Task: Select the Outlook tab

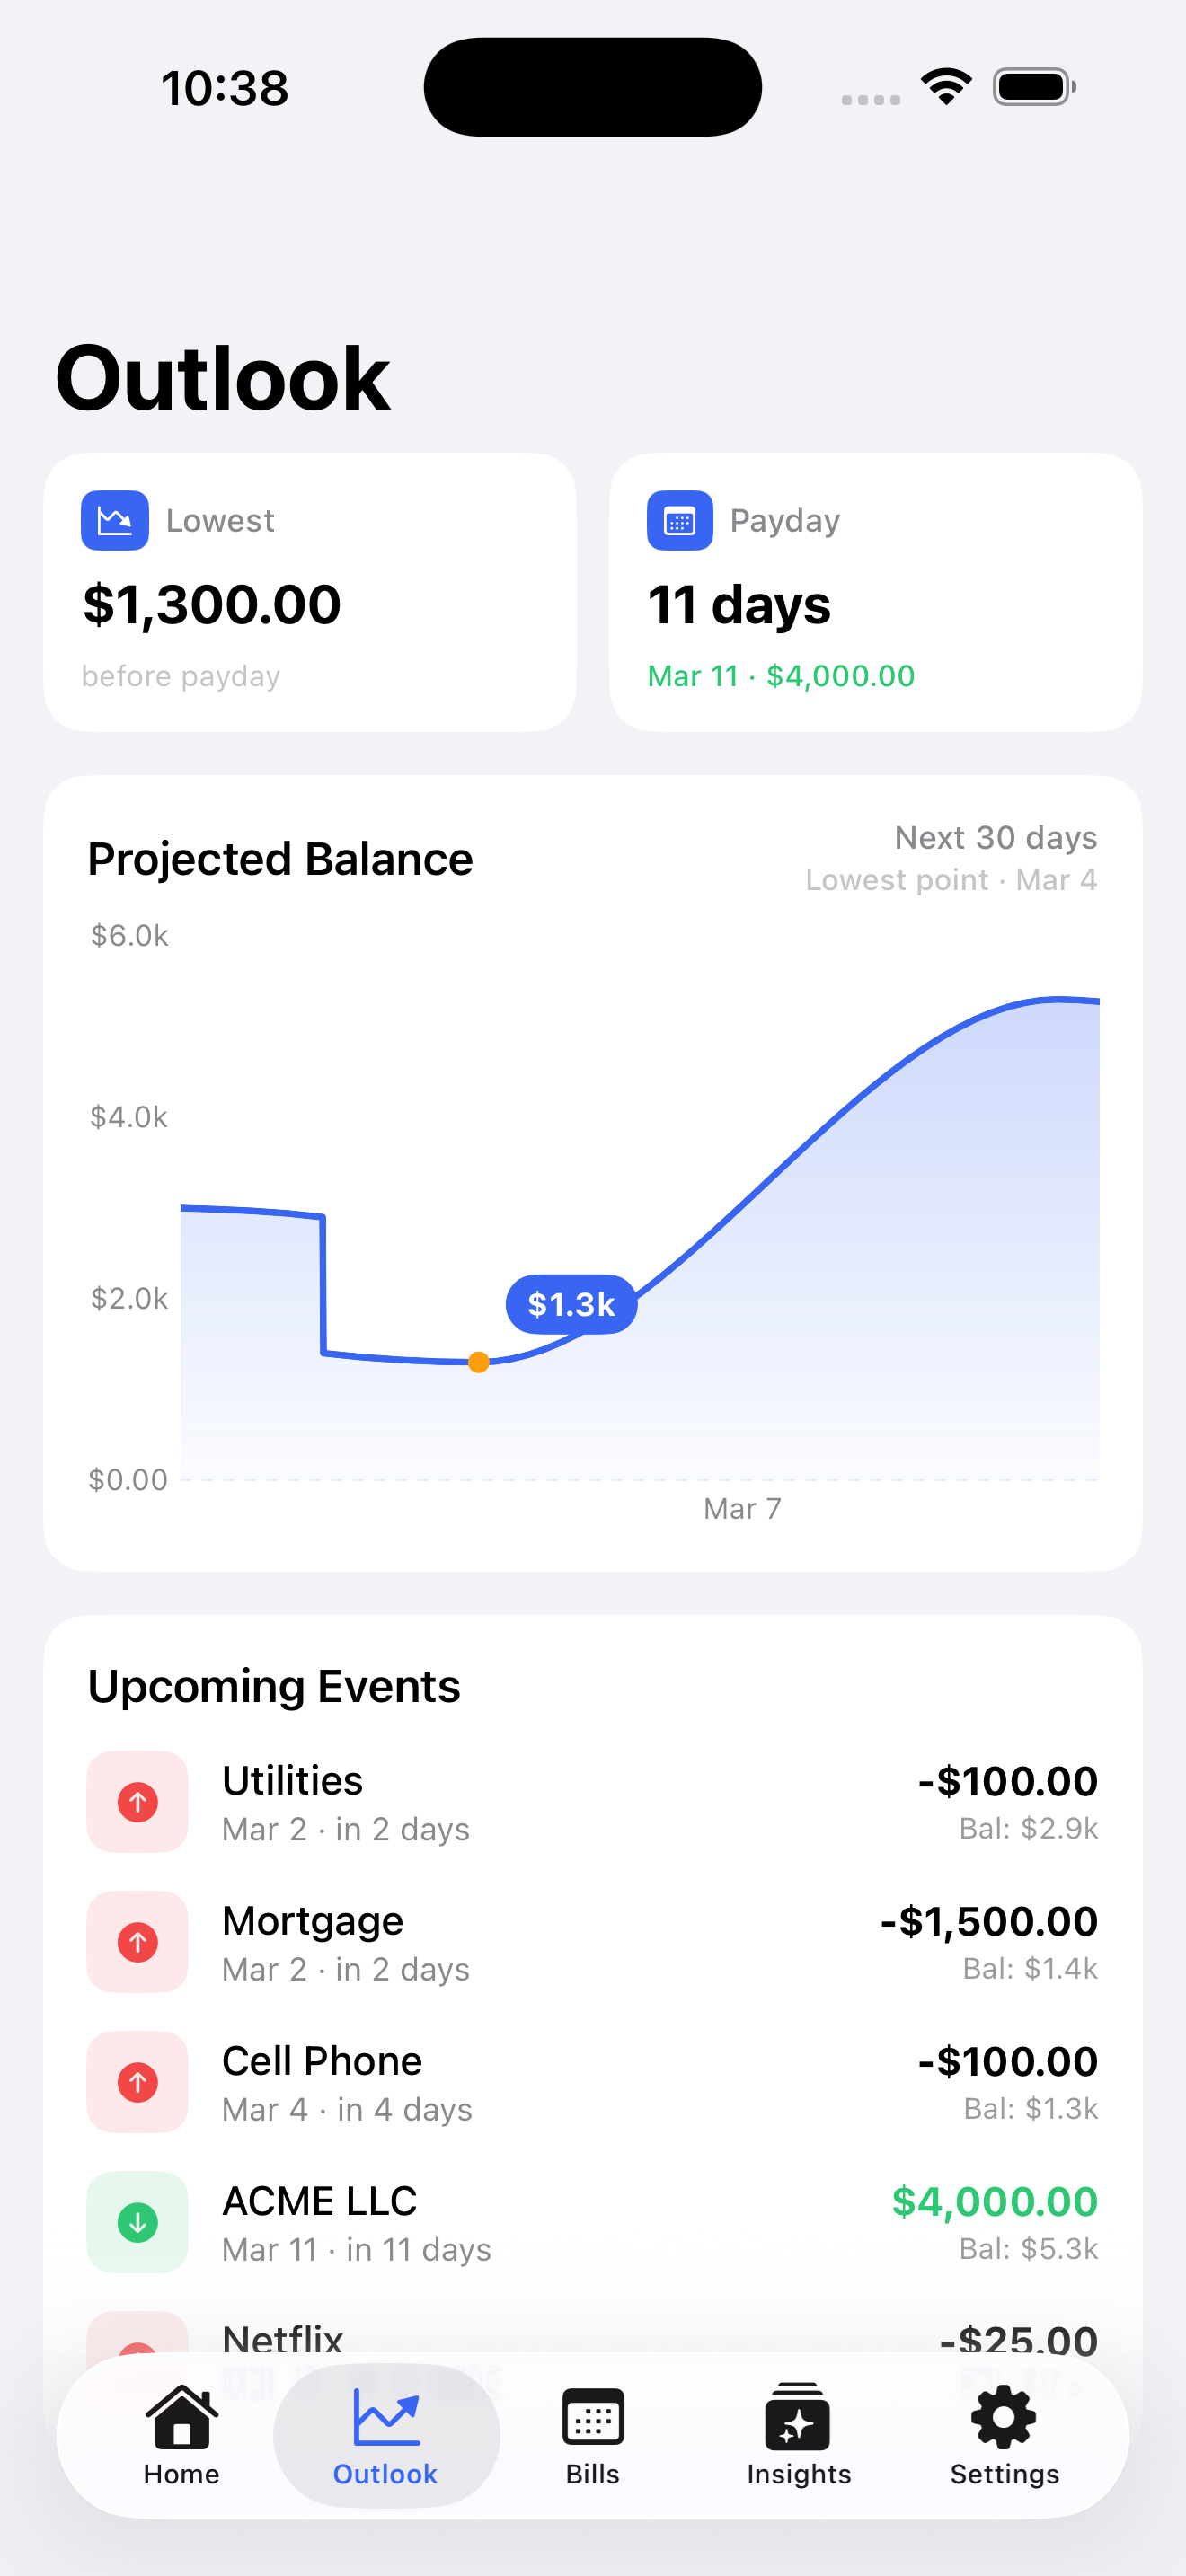Action: (x=386, y=2435)
